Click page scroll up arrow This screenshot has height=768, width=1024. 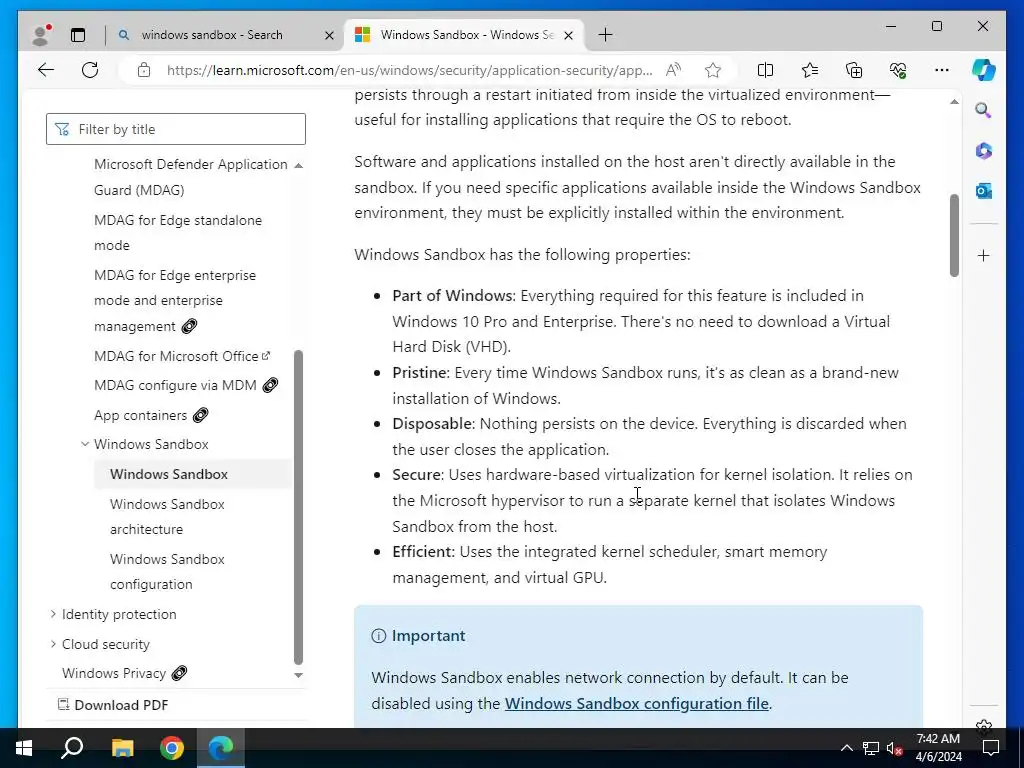[954, 102]
